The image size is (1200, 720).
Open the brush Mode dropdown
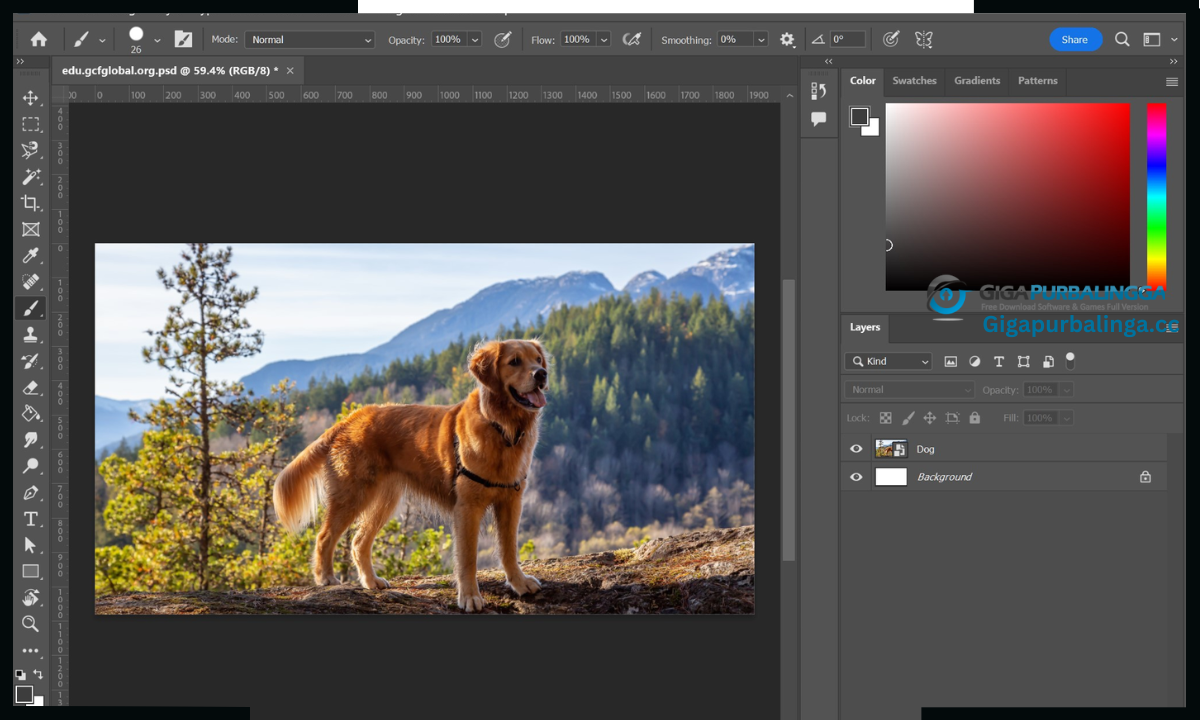coord(310,40)
